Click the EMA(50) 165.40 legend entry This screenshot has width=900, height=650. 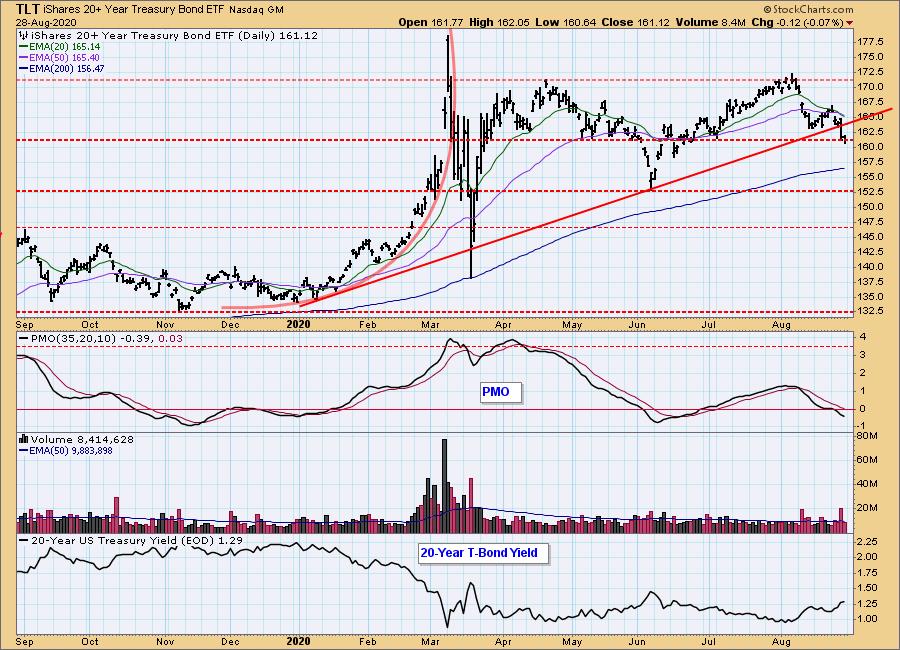(60, 57)
